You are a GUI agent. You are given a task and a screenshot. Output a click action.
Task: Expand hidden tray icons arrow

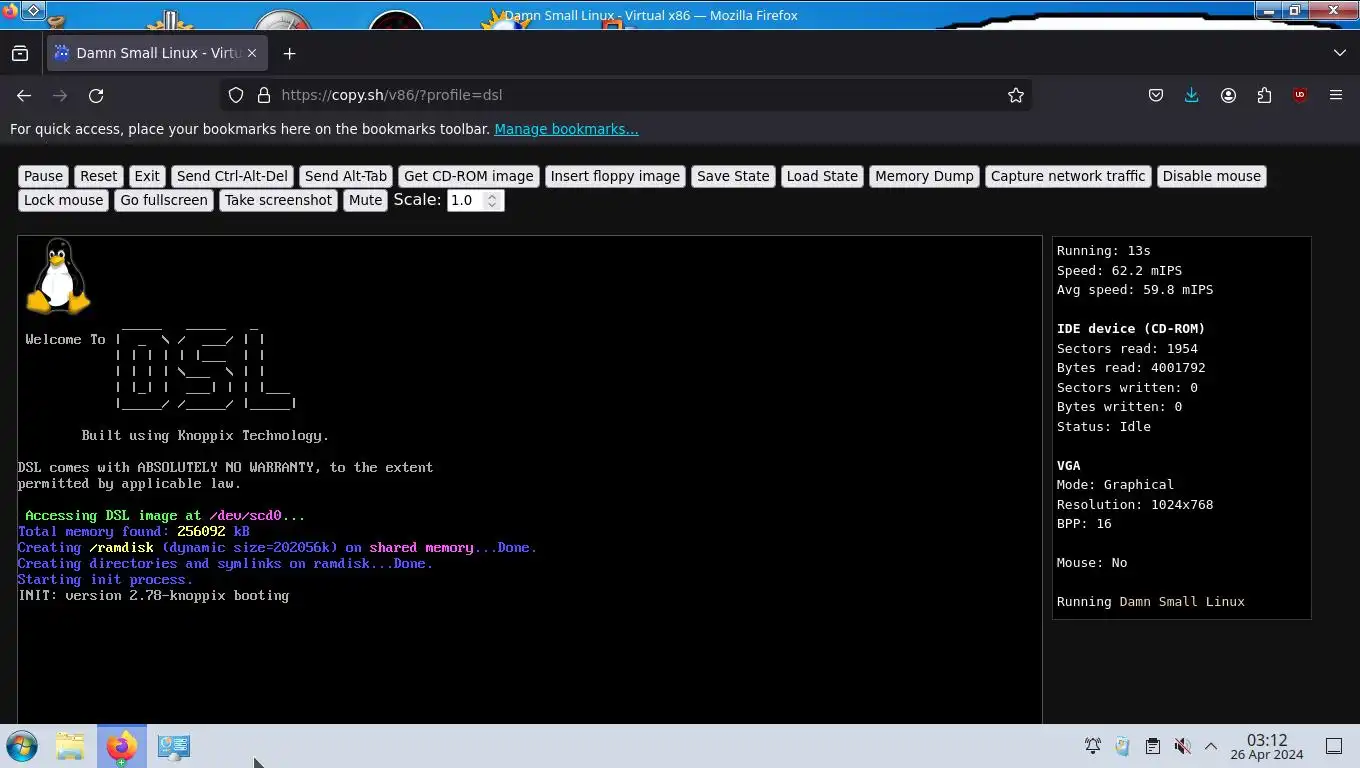coord(1210,746)
